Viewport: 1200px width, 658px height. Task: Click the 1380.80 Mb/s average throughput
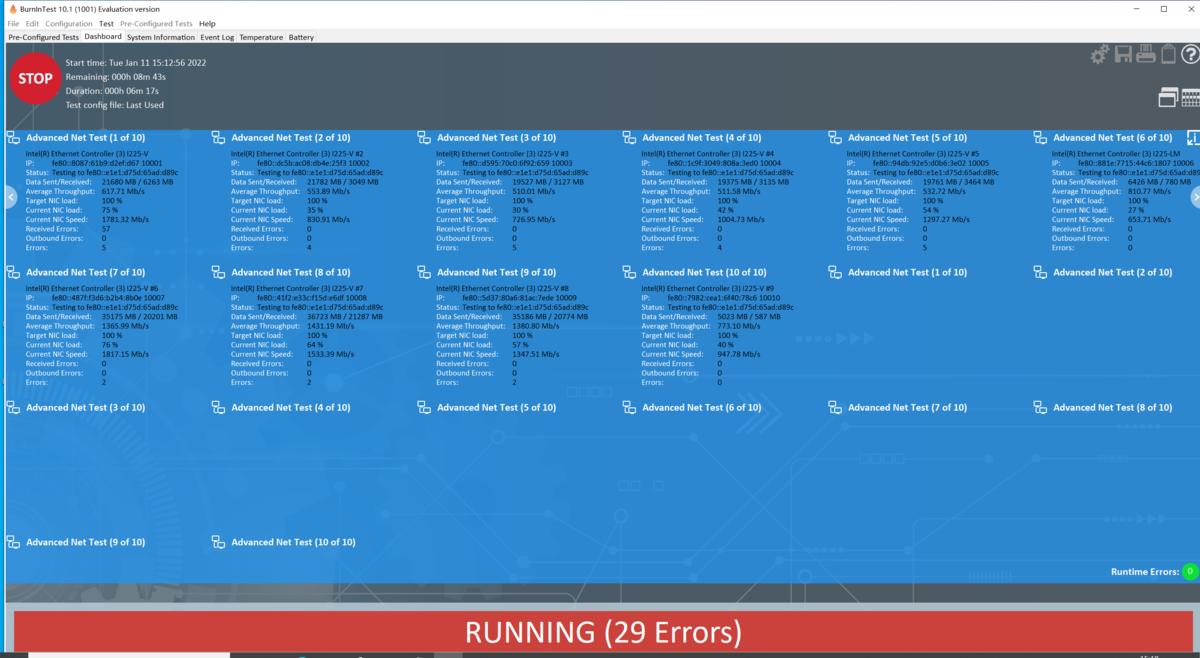[x=536, y=326]
